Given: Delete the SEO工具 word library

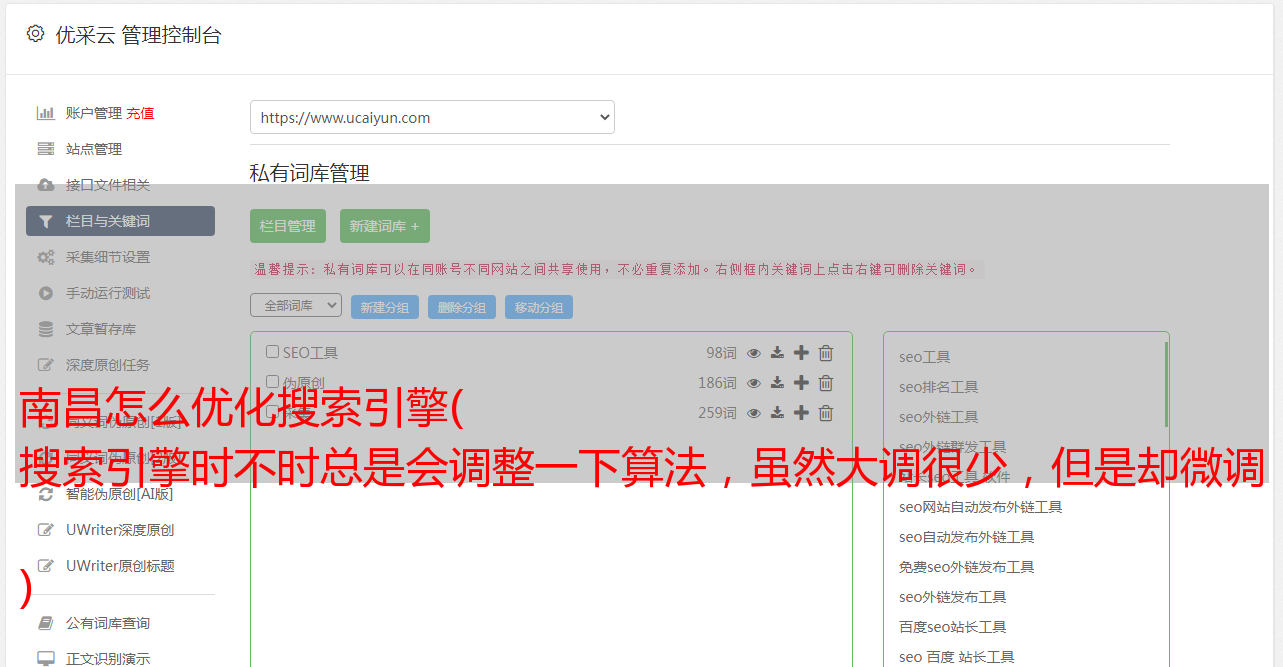Looking at the screenshot, I should click(x=826, y=353).
